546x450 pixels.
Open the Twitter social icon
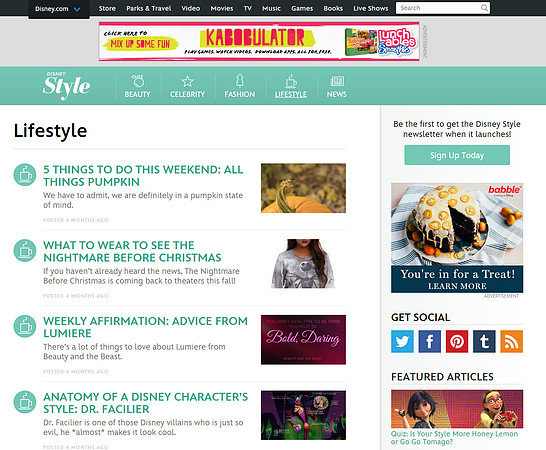click(402, 341)
